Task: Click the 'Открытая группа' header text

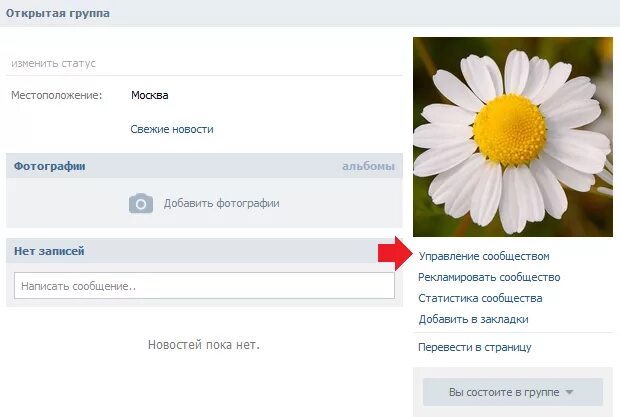Action: (58, 13)
